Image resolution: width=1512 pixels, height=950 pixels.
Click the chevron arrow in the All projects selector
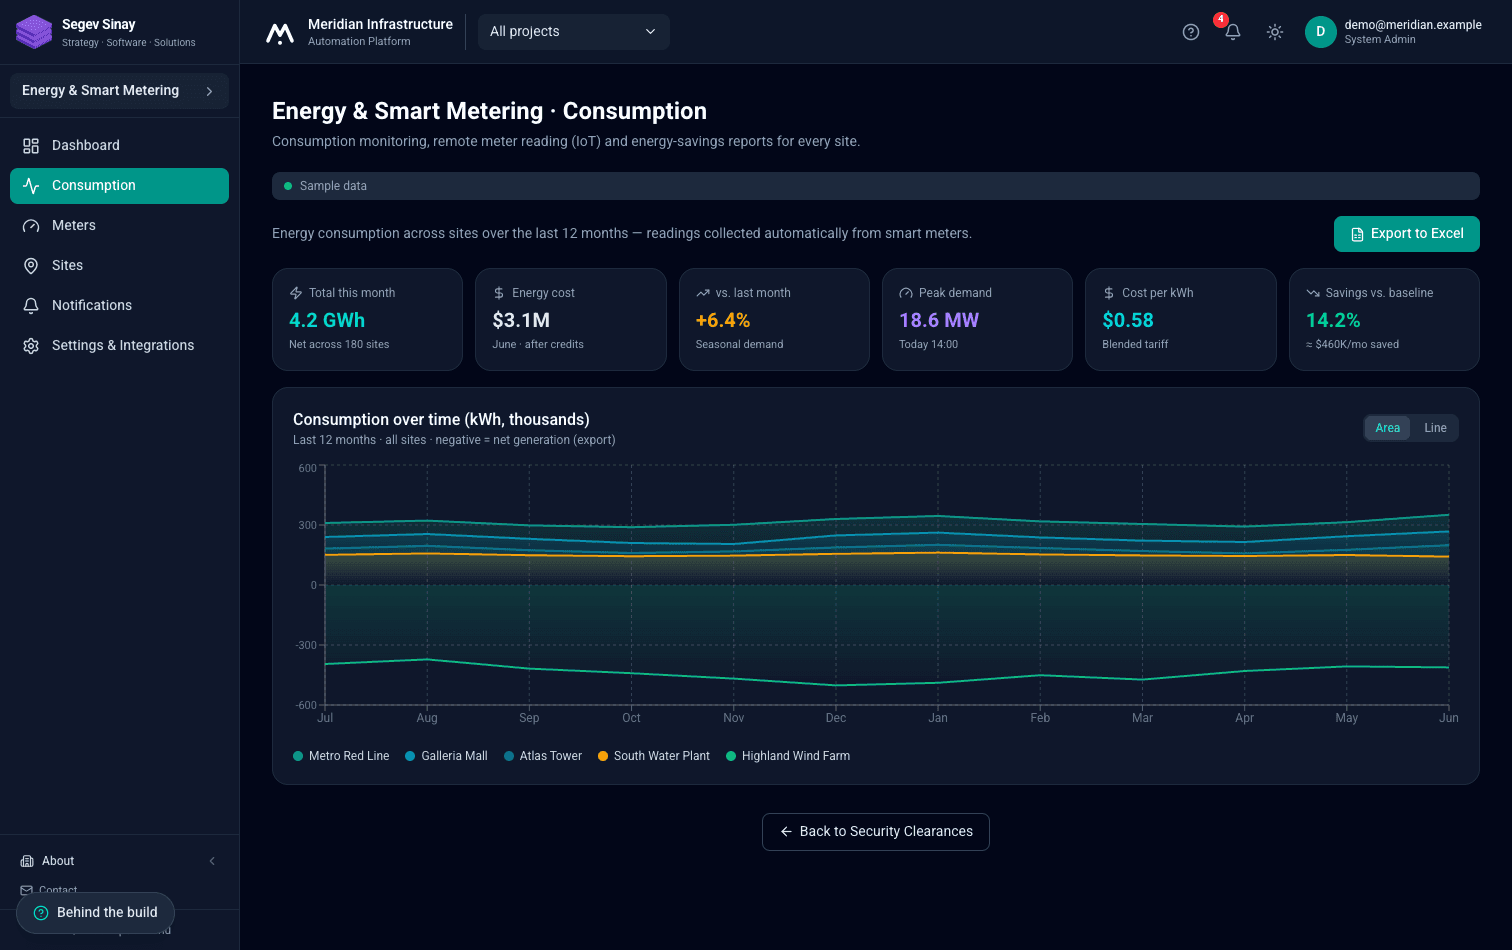pyautogui.click(x=650, y=32)
